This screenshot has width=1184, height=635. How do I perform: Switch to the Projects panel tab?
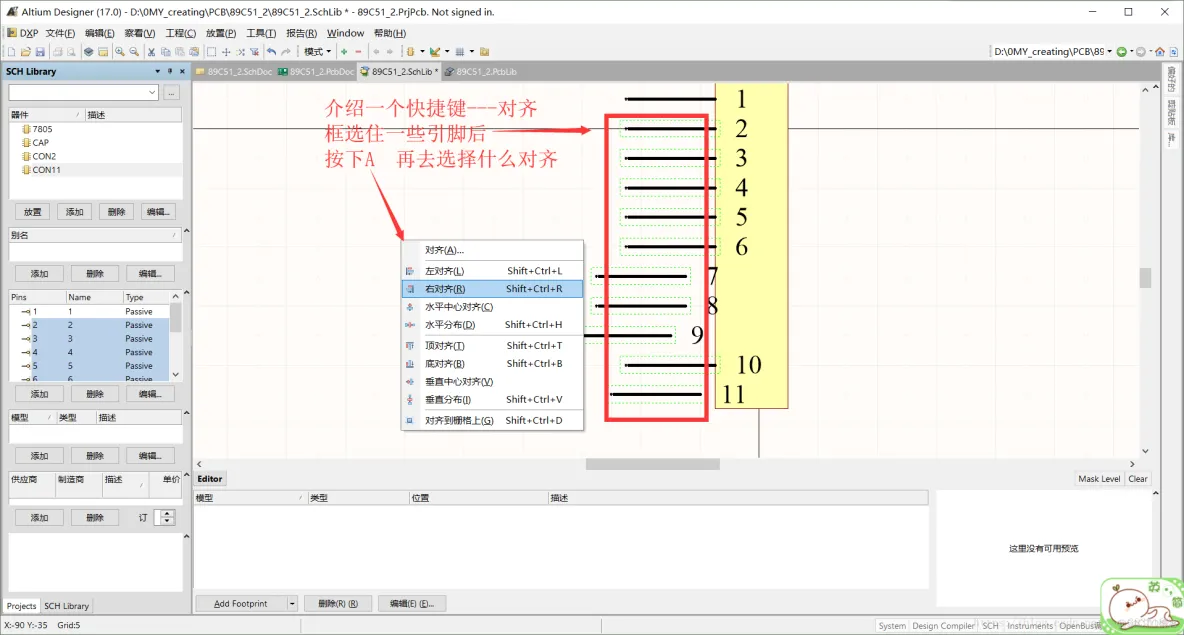tap(21, 606)
